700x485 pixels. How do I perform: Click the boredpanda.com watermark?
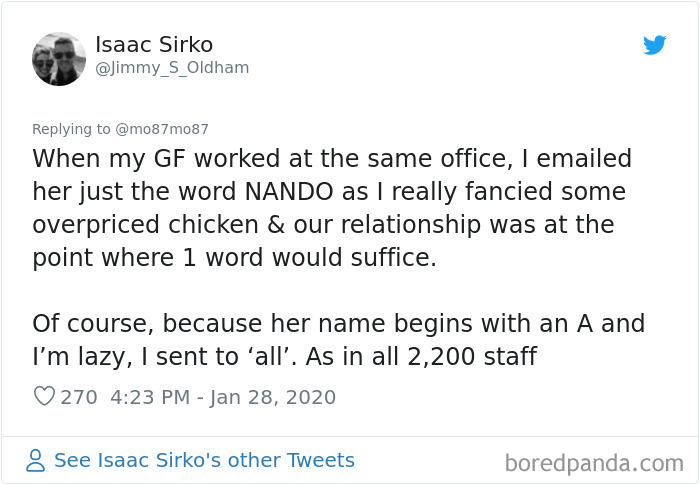[x=594, y=464]
